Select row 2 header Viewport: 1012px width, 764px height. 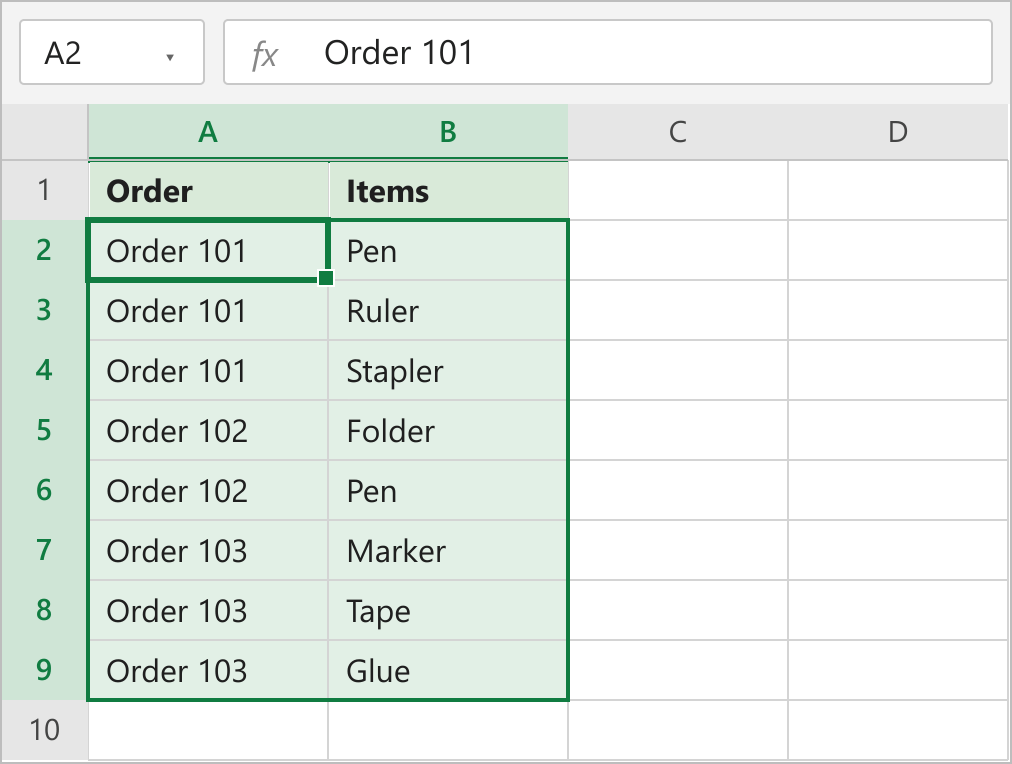coord(44,250)
